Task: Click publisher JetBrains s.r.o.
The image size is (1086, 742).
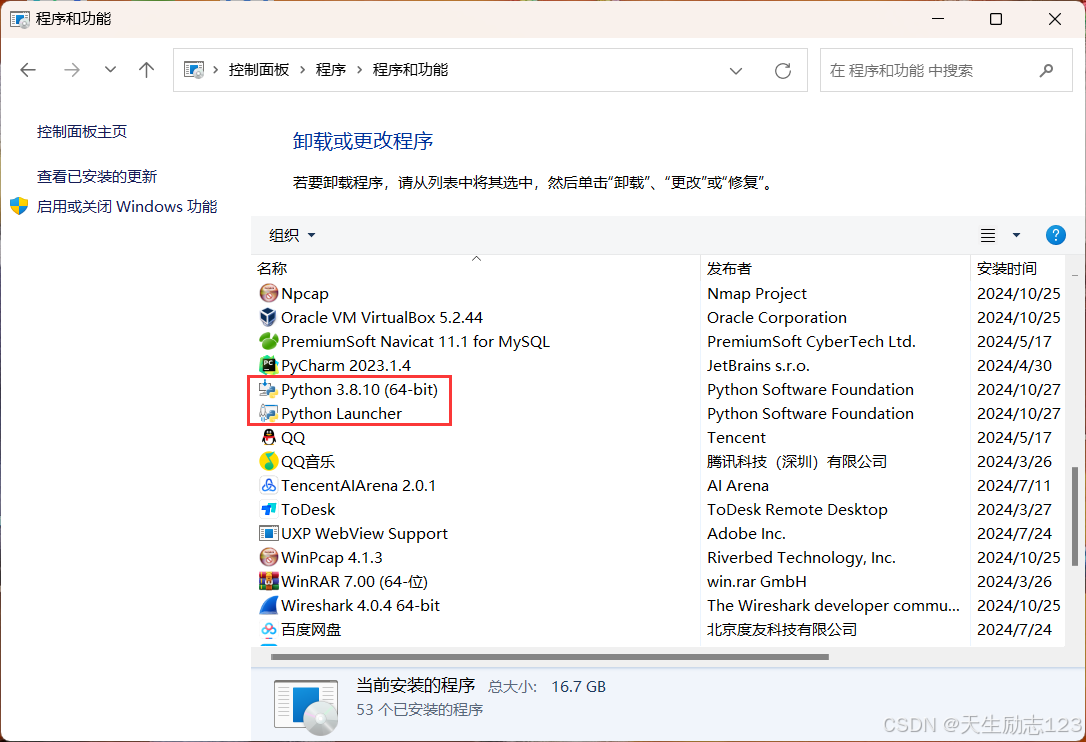Action: pyautogui.click(x=758, y=365)
